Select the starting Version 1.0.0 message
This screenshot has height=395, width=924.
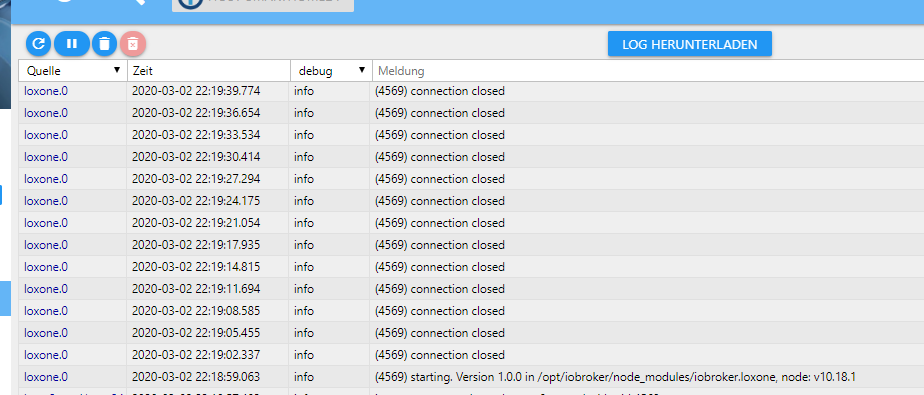click(615, 377)
